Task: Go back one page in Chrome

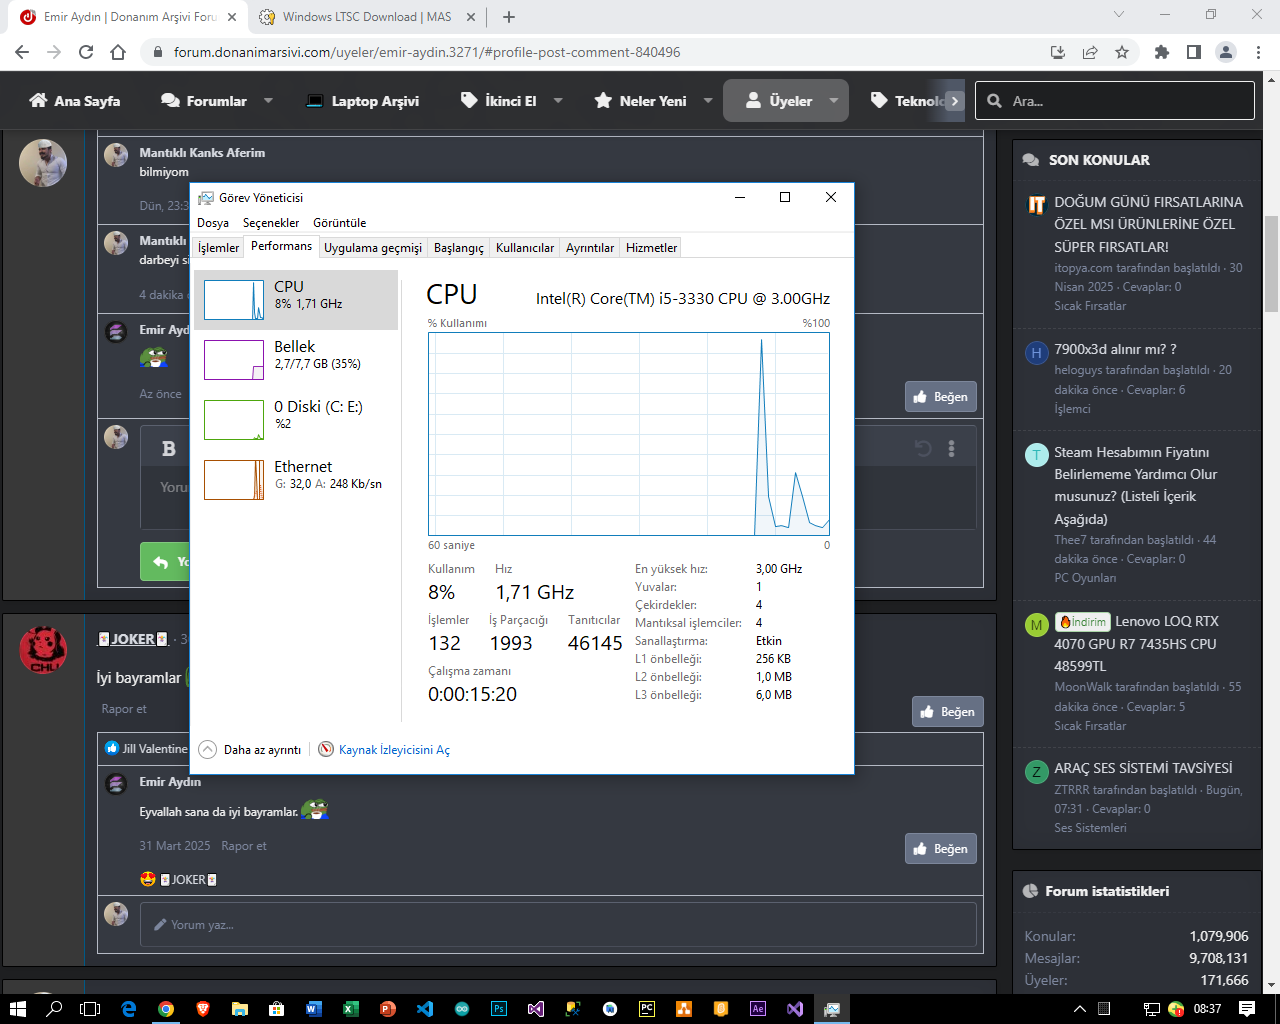Action: click(x=22, y=52)
